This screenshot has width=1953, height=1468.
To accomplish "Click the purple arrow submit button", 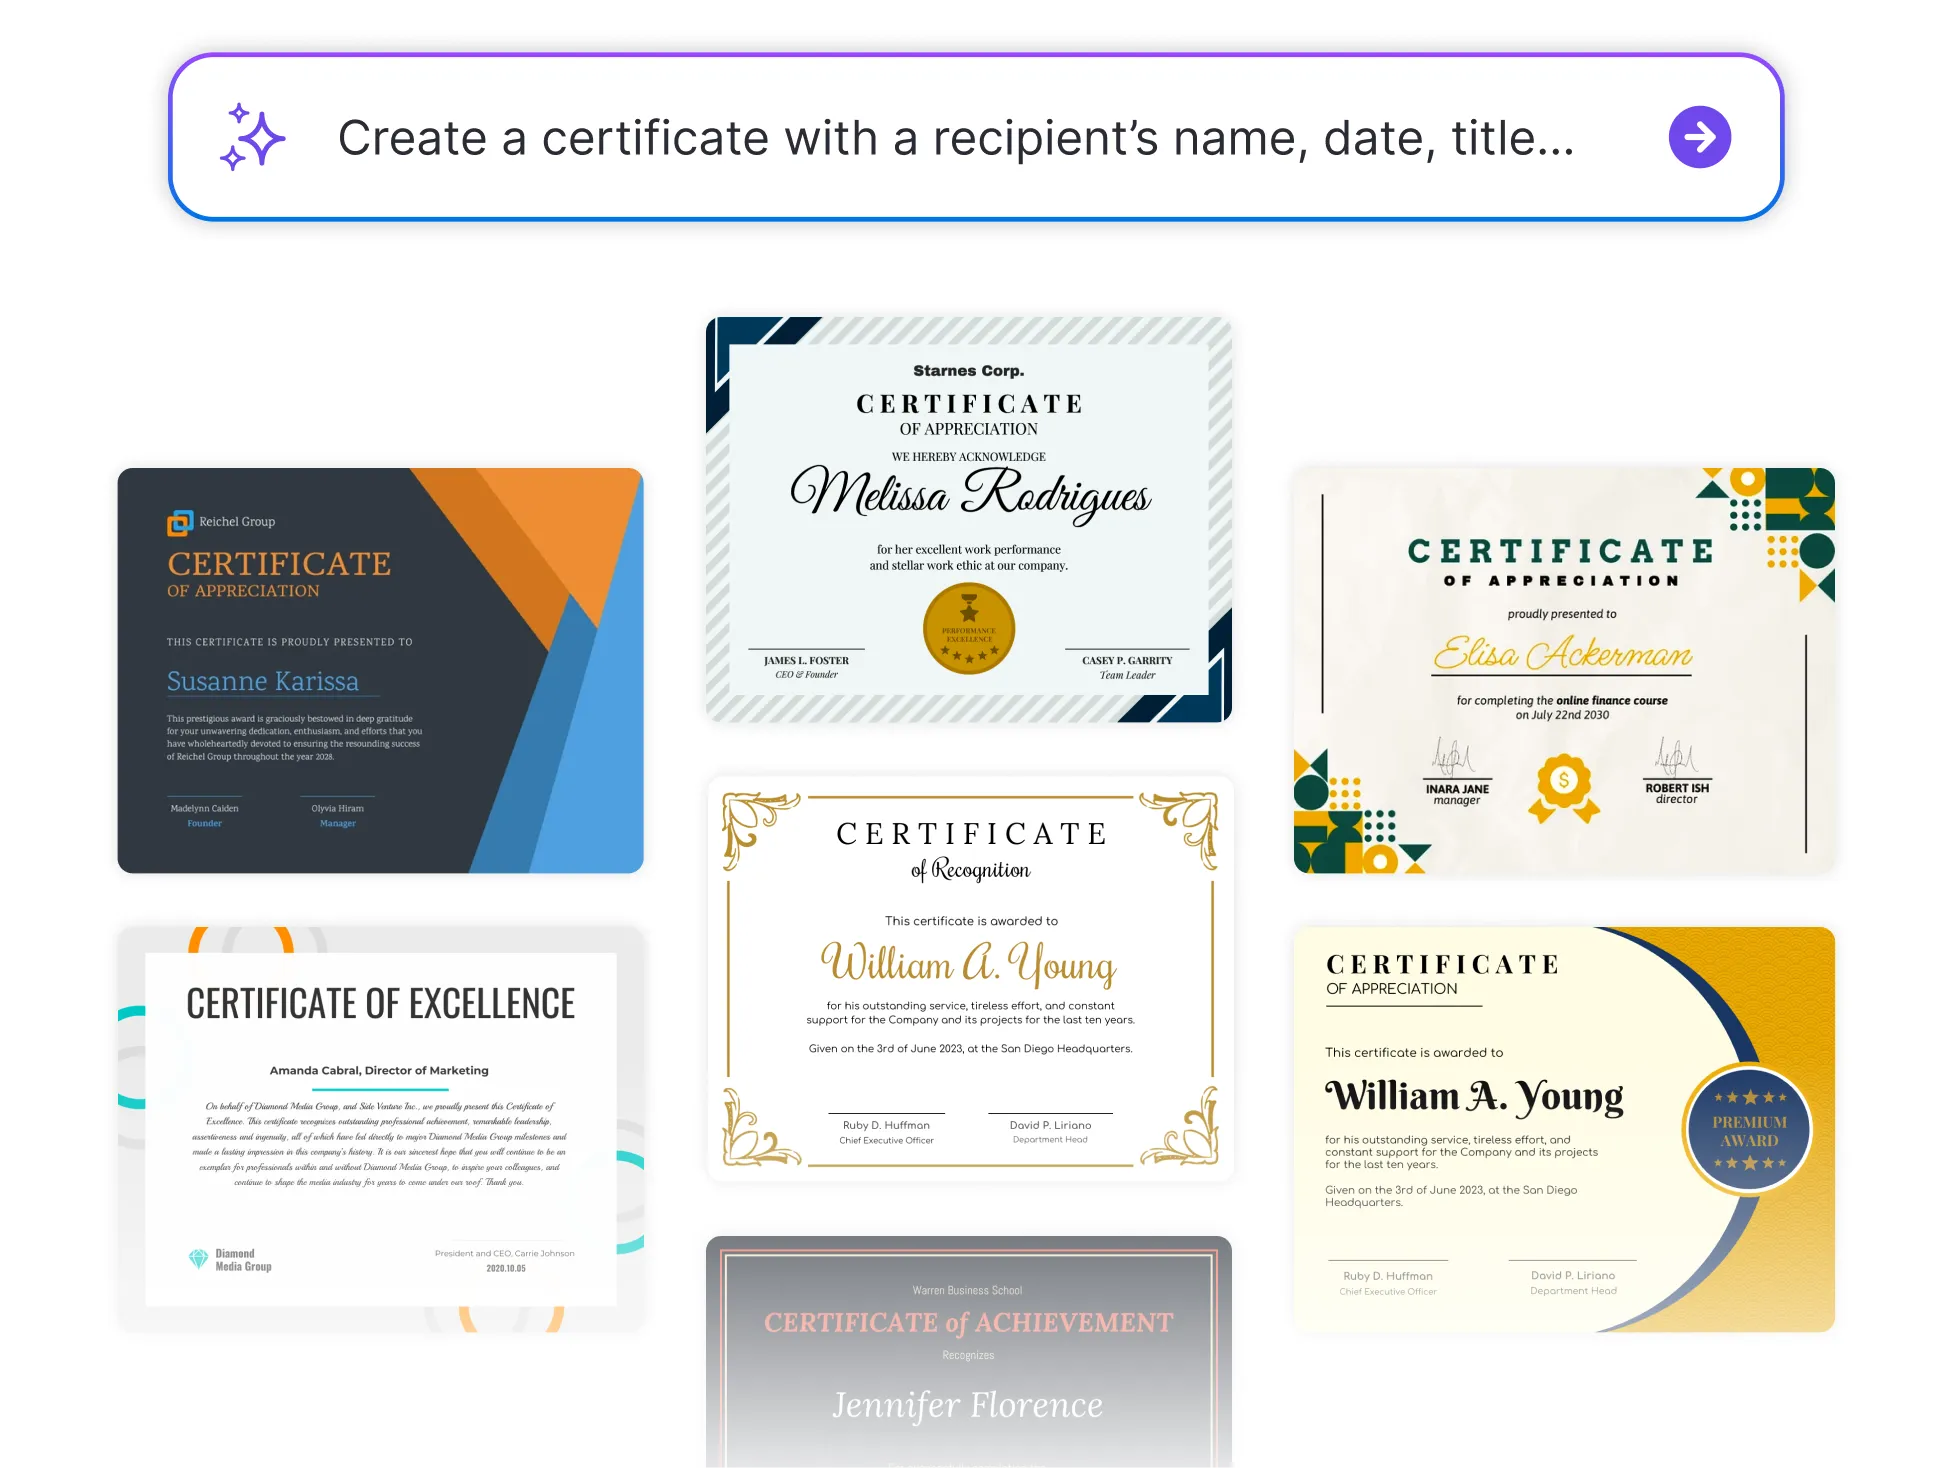I will 1699,137.
